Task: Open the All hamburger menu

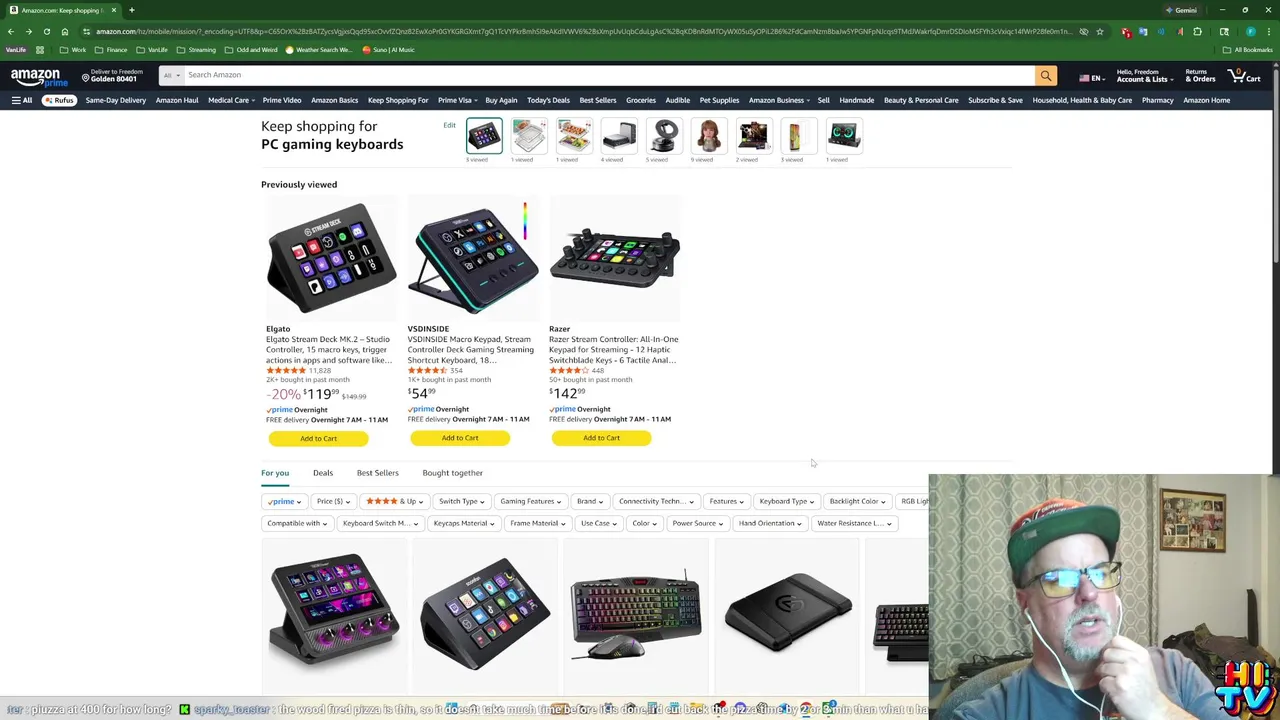Action: [x=22, y=100]
